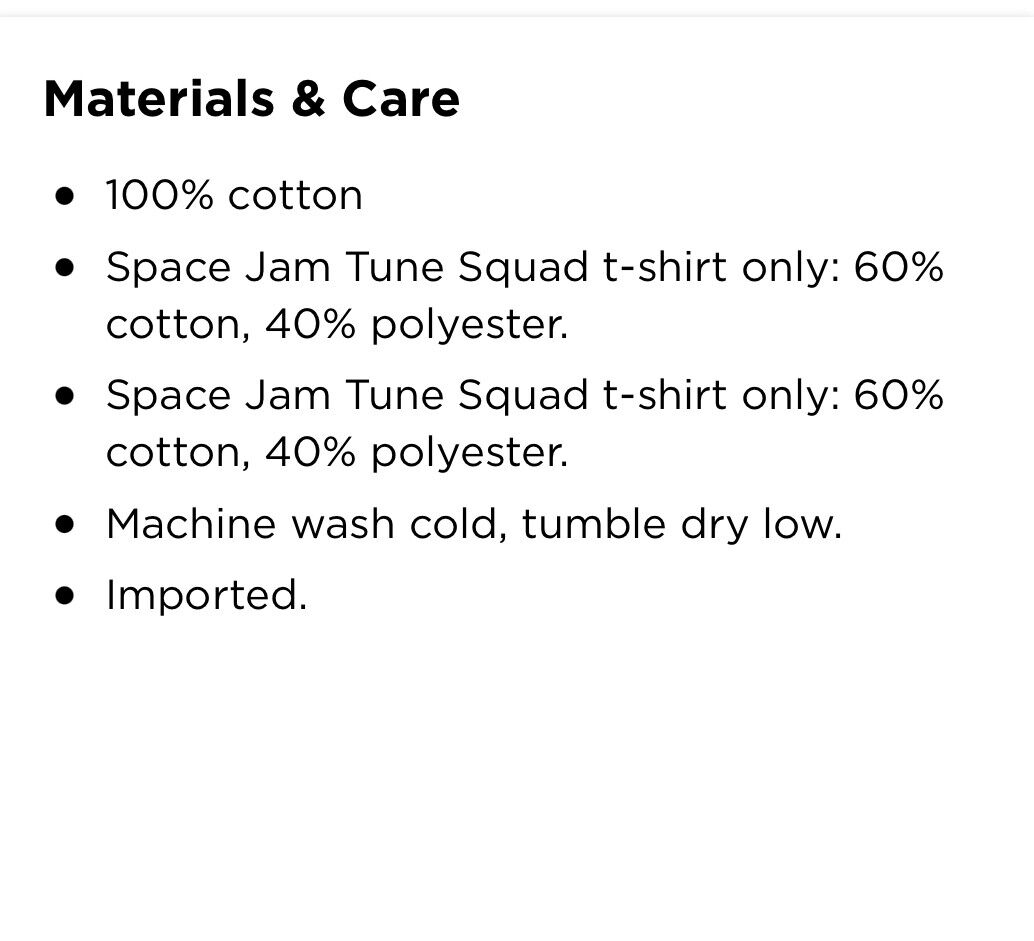
Task: Click the first 'cotton, 40% polyester.' line
Action: pos(337,325)
